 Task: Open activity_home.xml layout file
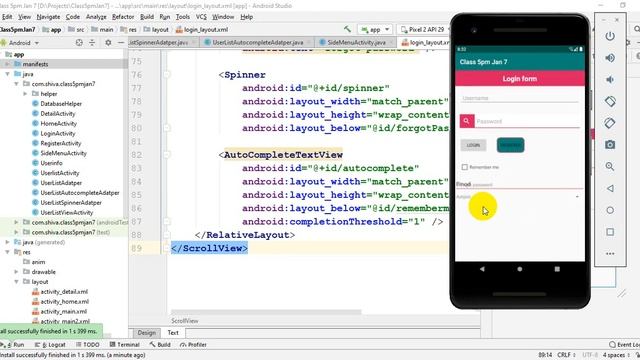coord(64,302)
